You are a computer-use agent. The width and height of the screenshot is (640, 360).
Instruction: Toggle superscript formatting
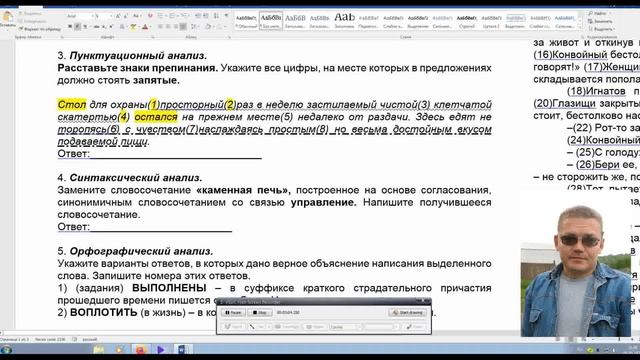coord(111,27)
